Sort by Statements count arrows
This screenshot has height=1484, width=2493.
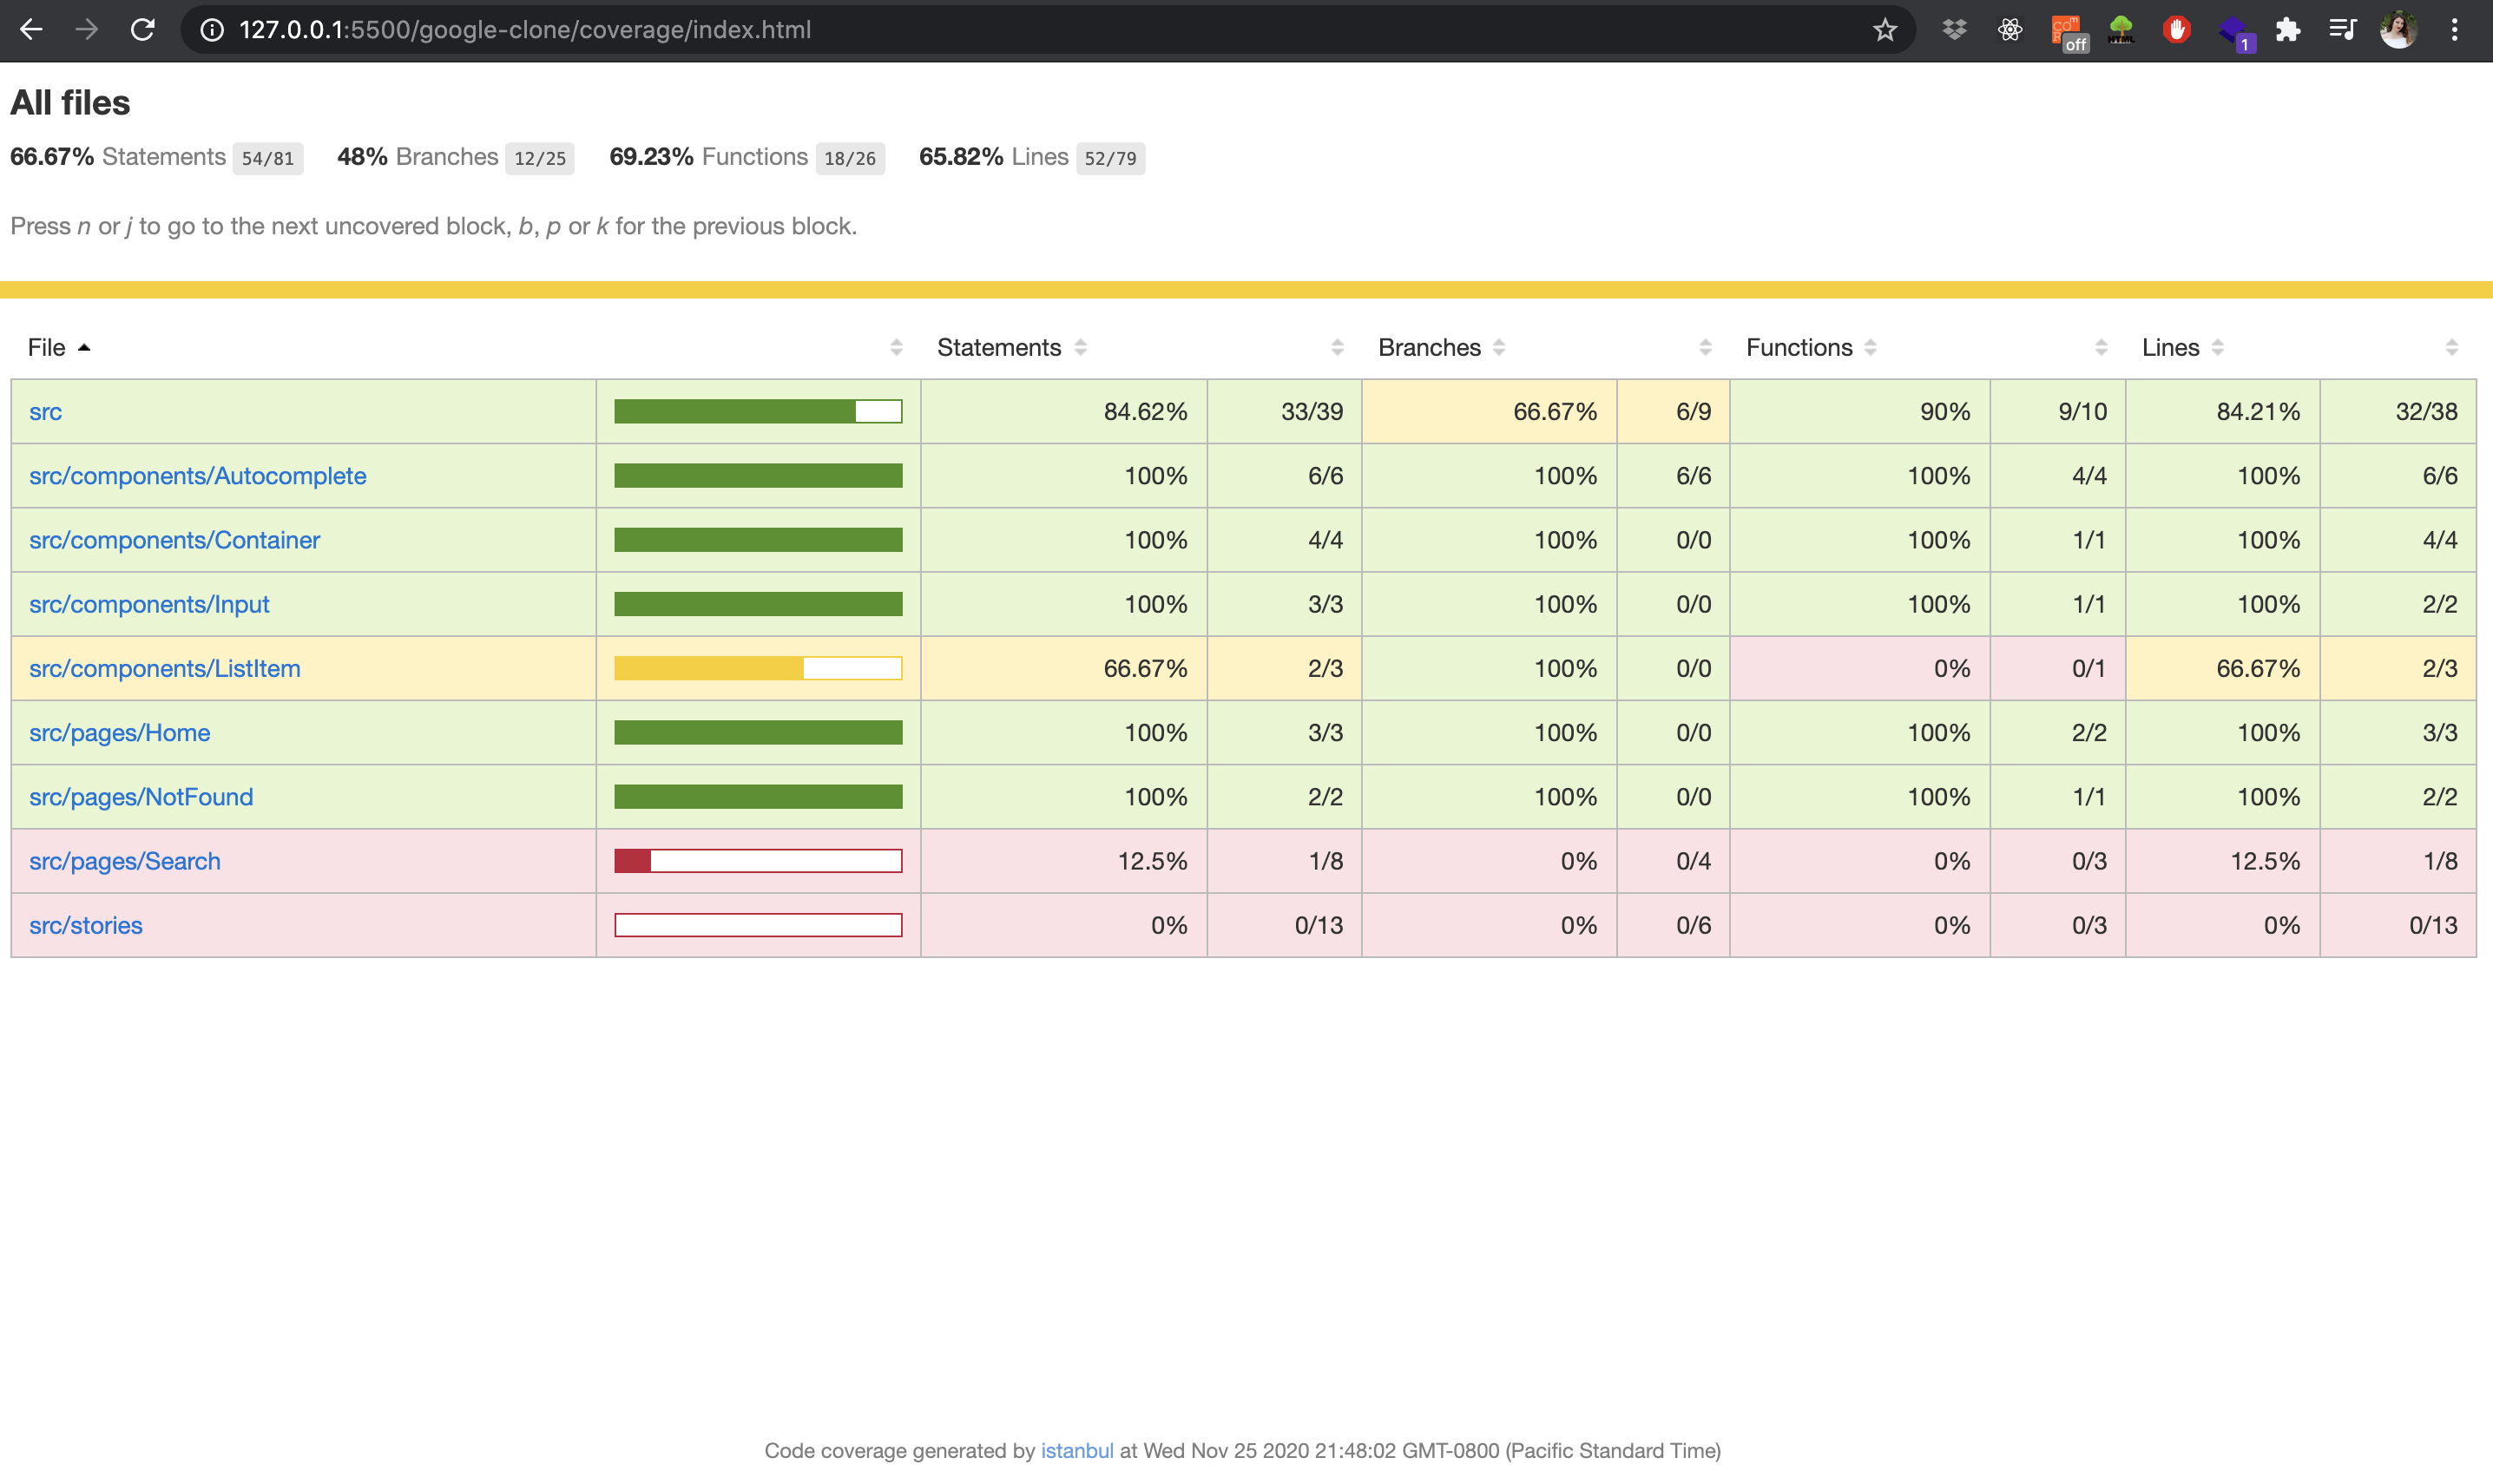[1337, 347]
